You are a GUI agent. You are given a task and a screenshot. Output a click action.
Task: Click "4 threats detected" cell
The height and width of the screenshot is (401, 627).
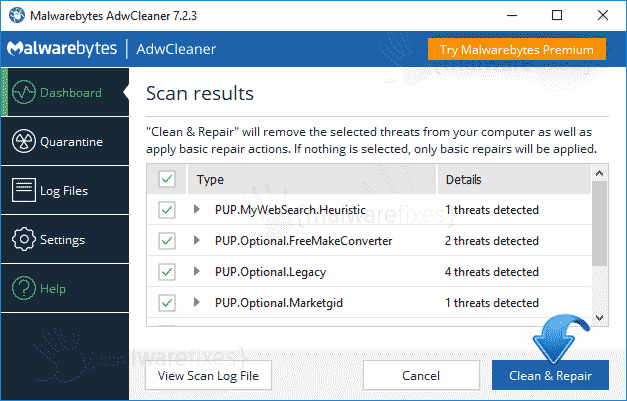[492, 272]
